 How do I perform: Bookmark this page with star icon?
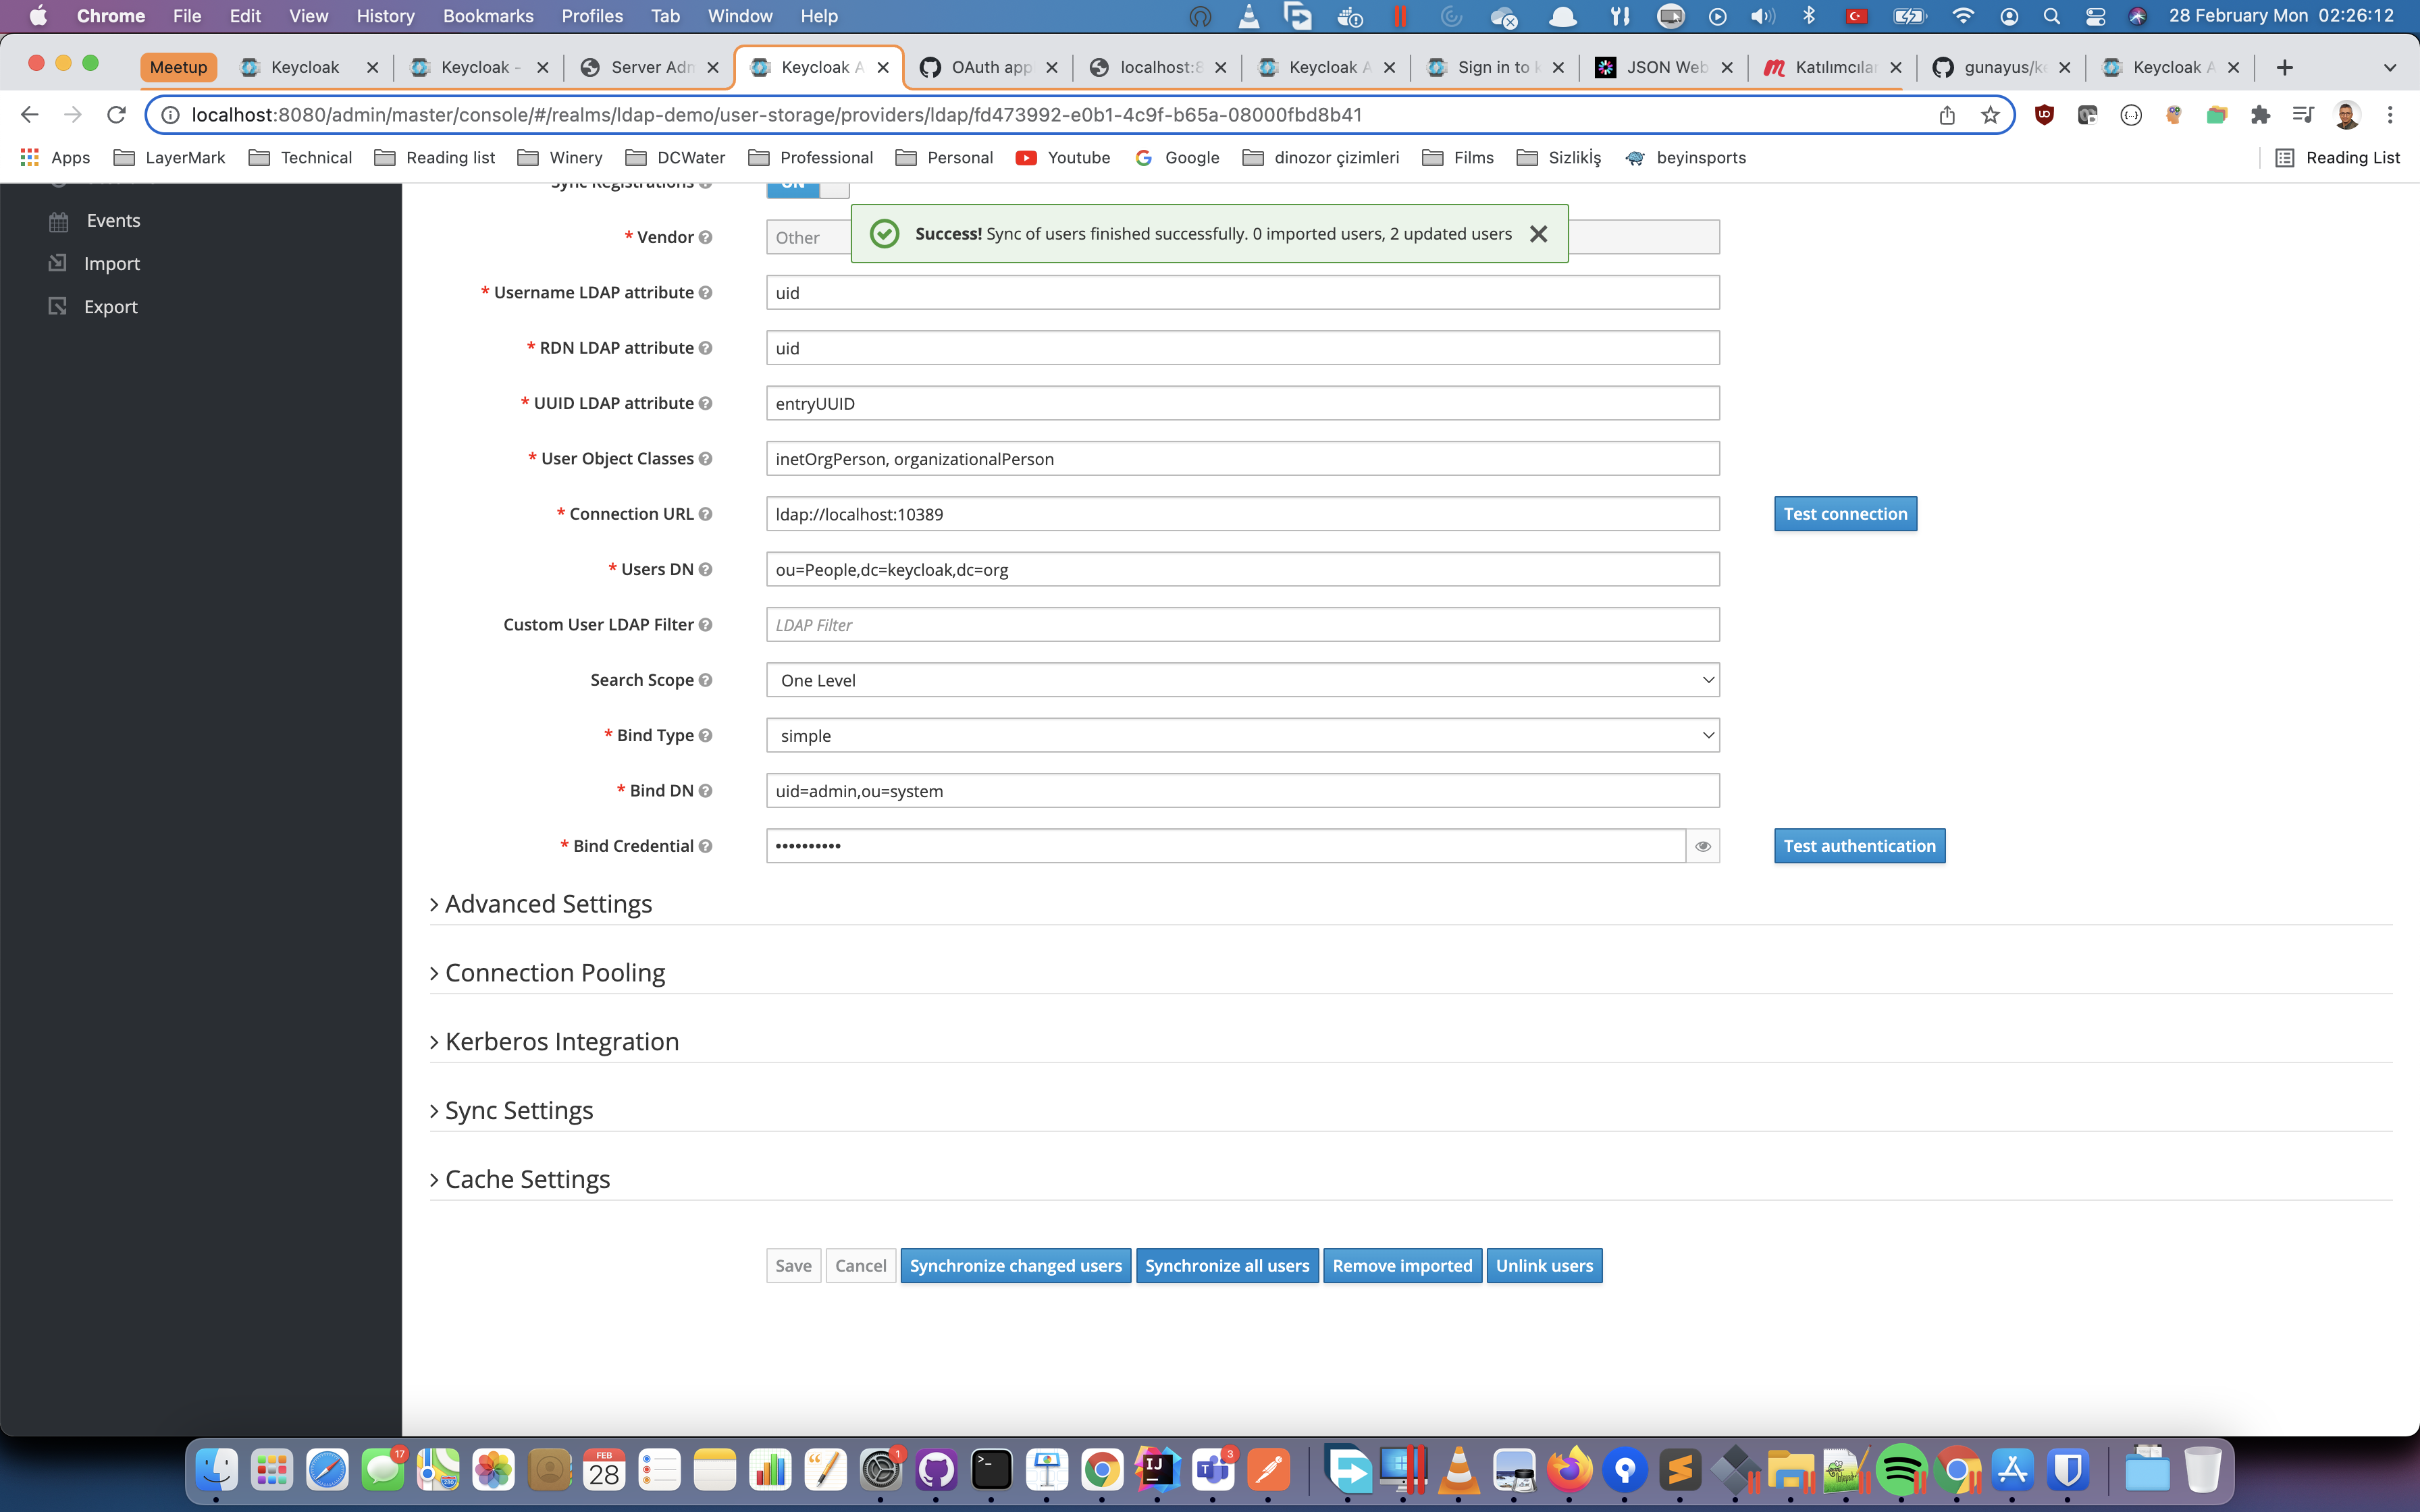coord(1990,115)
